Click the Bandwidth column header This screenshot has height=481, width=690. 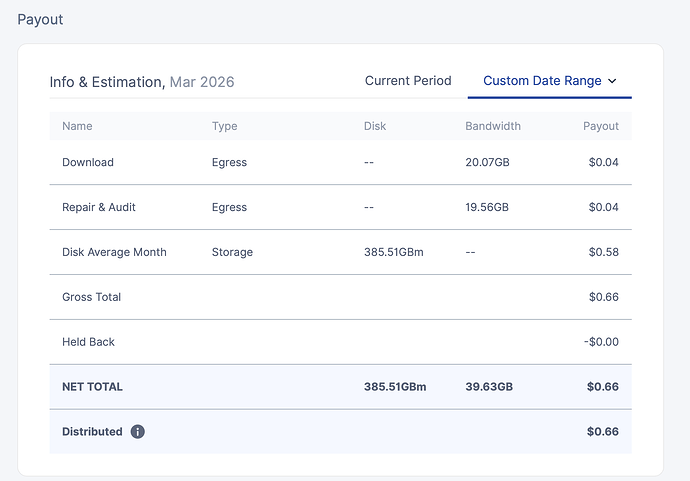point(493,126)
